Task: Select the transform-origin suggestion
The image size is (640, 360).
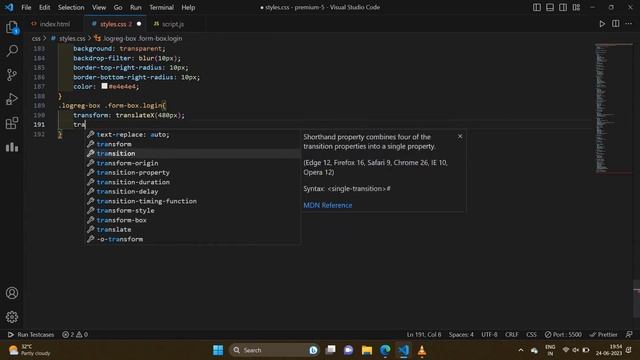Action: (193, 163)
